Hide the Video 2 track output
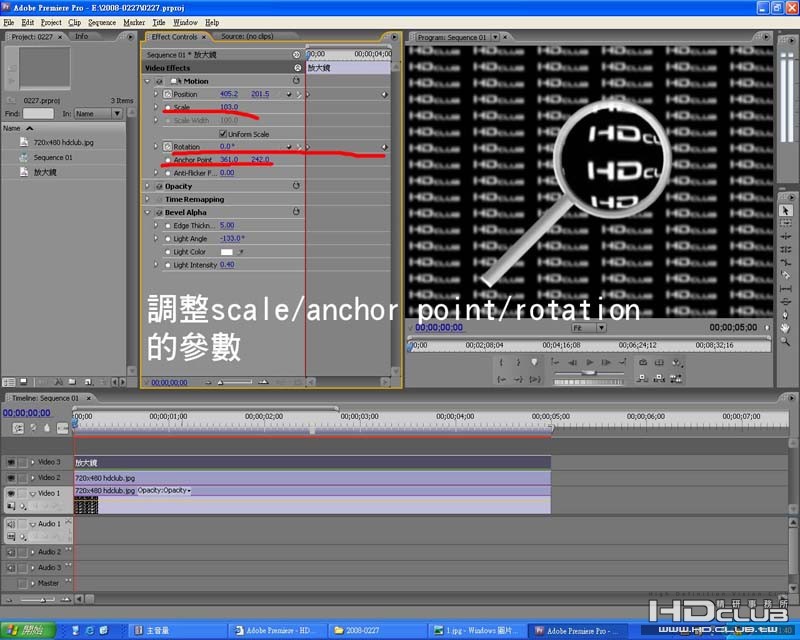Viewport: 800px width, 640px height. point(11,478)
